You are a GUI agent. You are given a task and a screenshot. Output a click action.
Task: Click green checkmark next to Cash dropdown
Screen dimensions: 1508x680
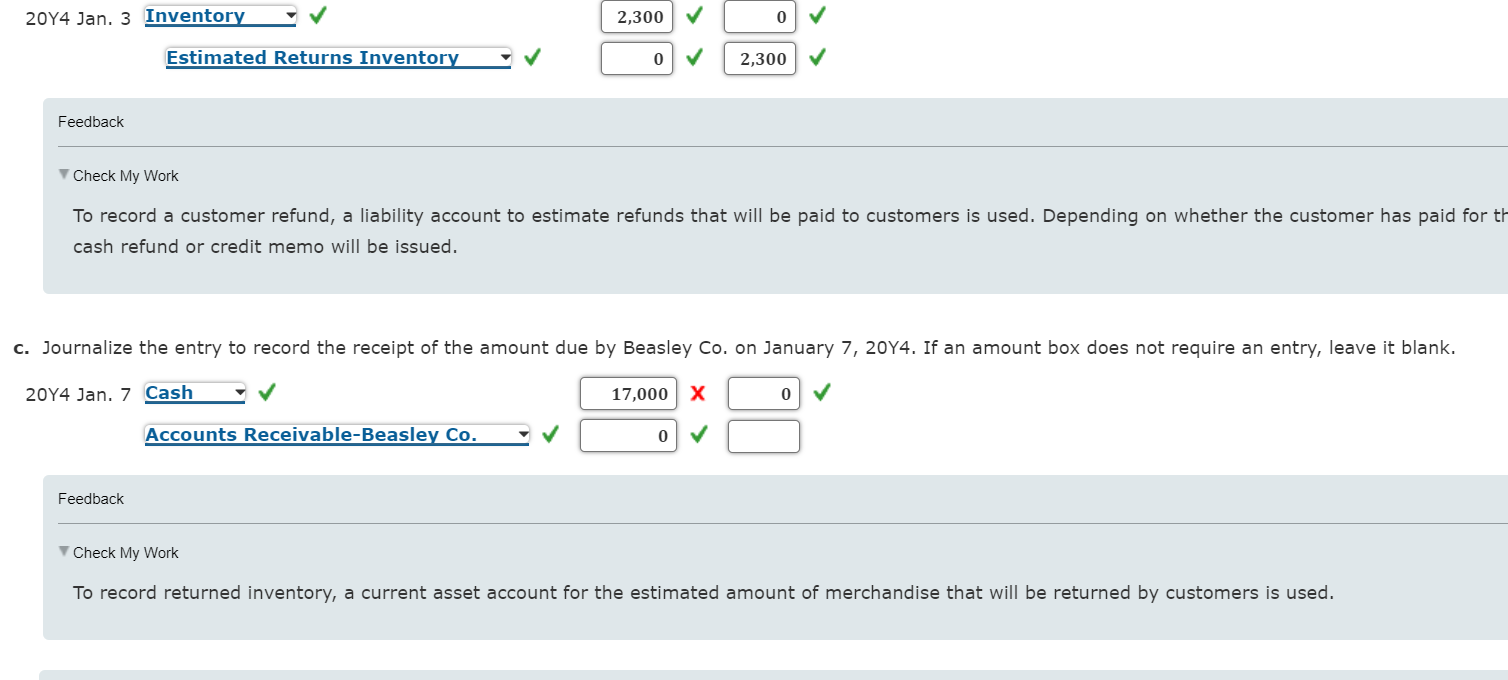pos(266,392)
